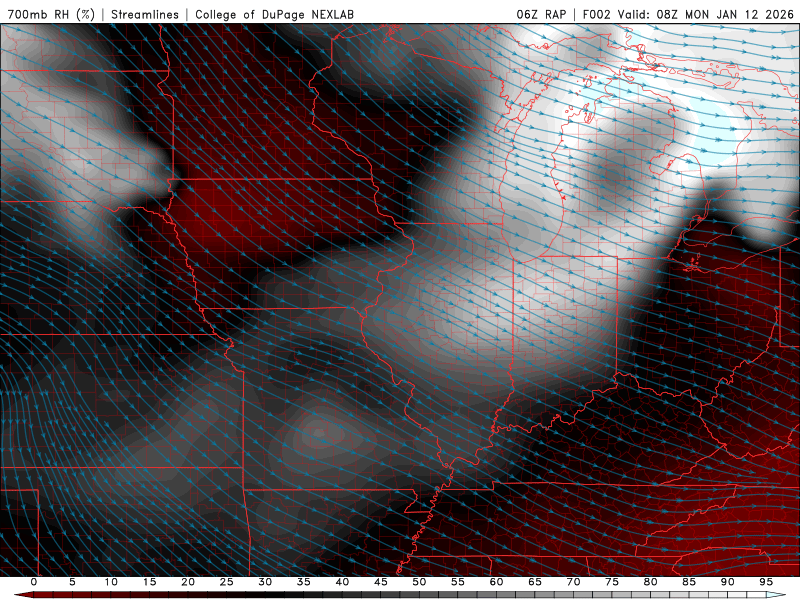
Task: Select the 'Streamlines' label in the header
Action: click(x=145, y=14)
